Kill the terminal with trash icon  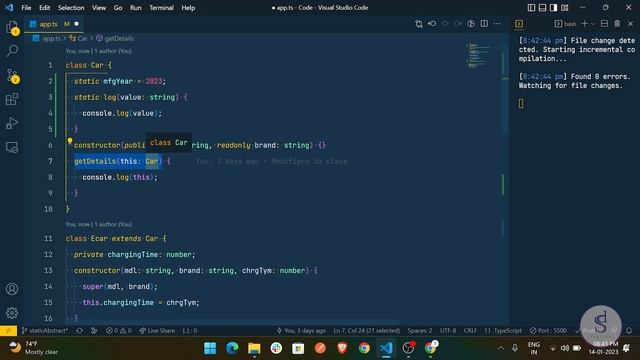(617, 24)
